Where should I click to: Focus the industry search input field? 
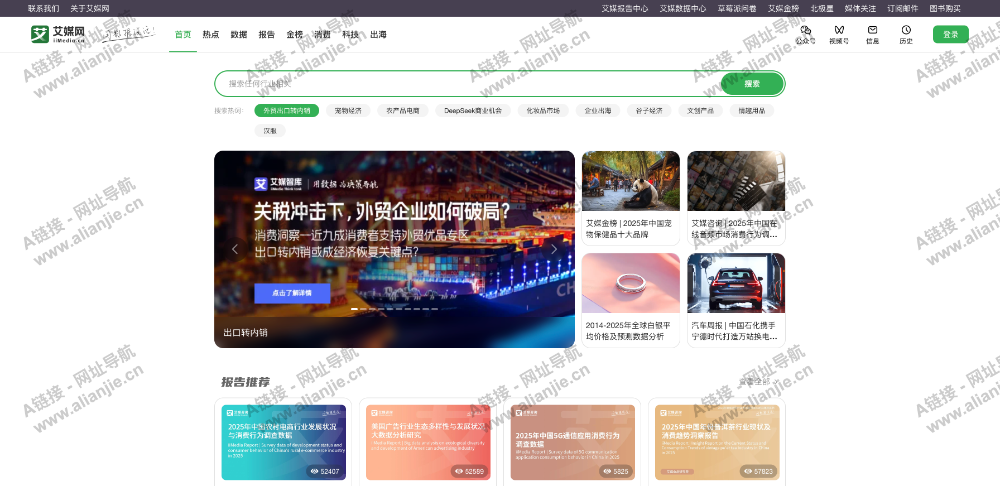point(469,84)
